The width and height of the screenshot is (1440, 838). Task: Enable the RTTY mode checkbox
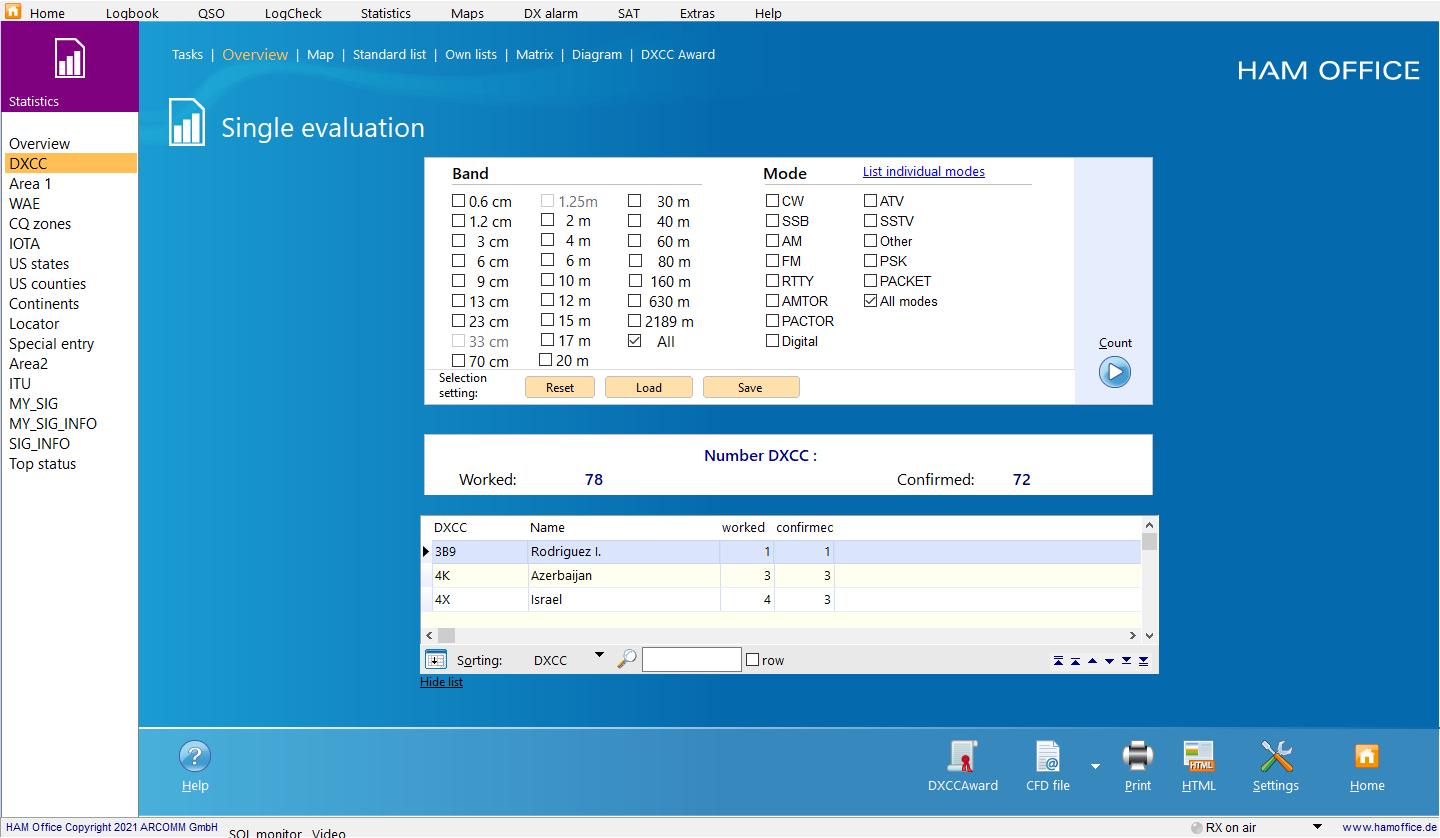tap(772, 281)
